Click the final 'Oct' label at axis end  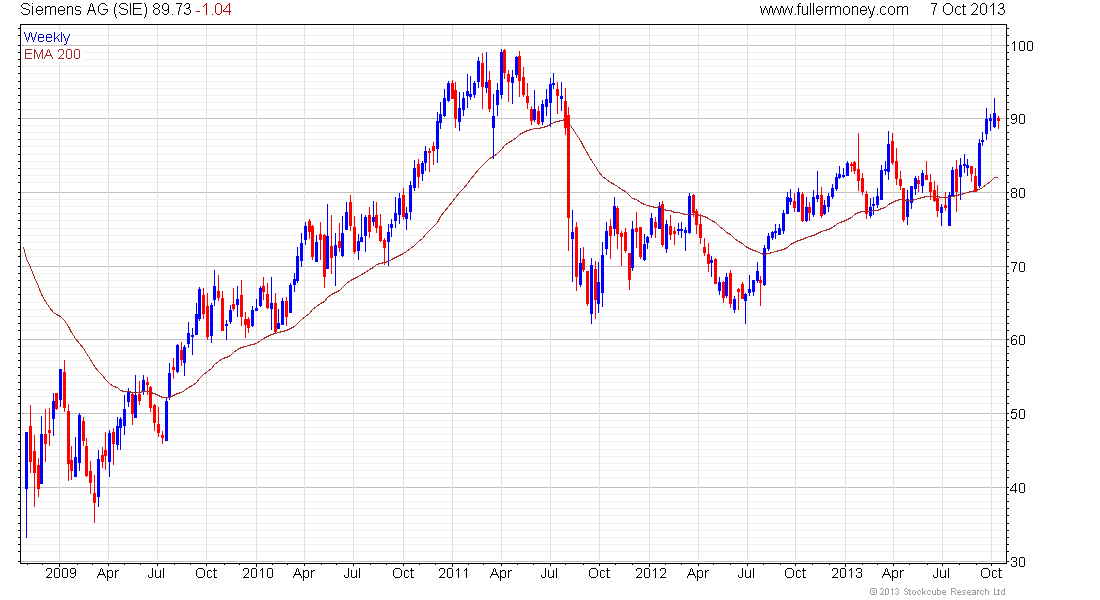point(991,573)
